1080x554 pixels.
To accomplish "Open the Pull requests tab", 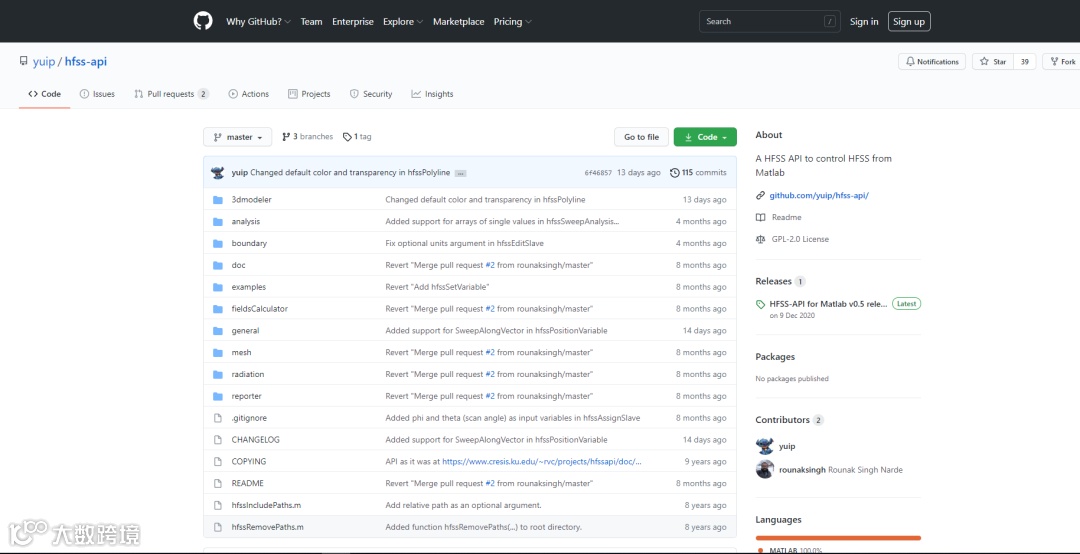I will click(x=172, y=94).
